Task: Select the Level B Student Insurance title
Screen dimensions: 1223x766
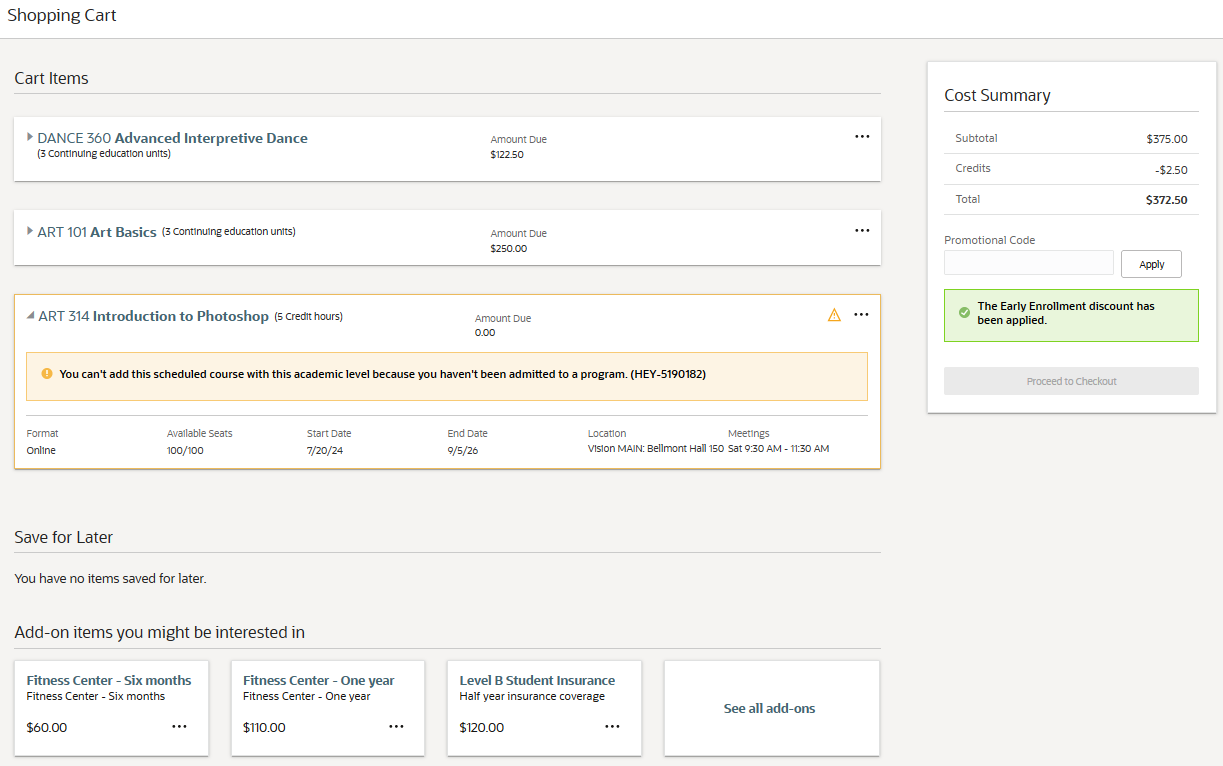Action: [x=537, y=680]
